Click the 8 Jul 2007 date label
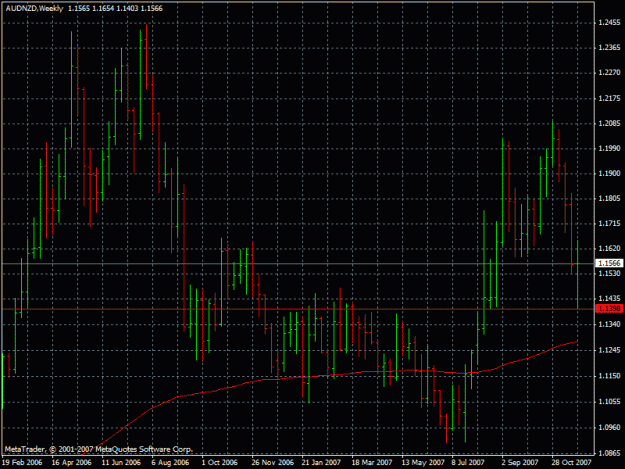This screenshot has height=469, width=625. point(468,463)
